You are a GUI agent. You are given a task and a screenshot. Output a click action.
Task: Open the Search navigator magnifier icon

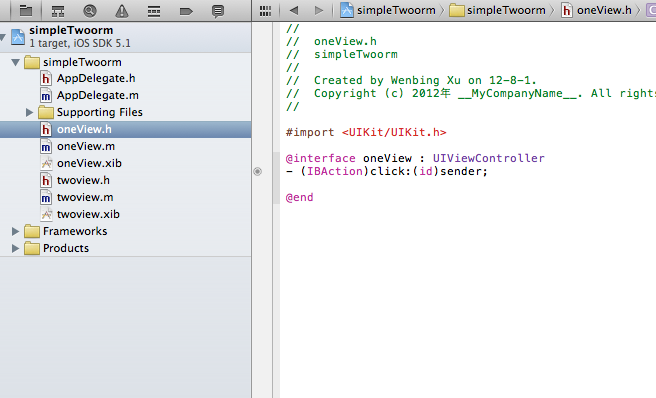click(x=90, y=11)
